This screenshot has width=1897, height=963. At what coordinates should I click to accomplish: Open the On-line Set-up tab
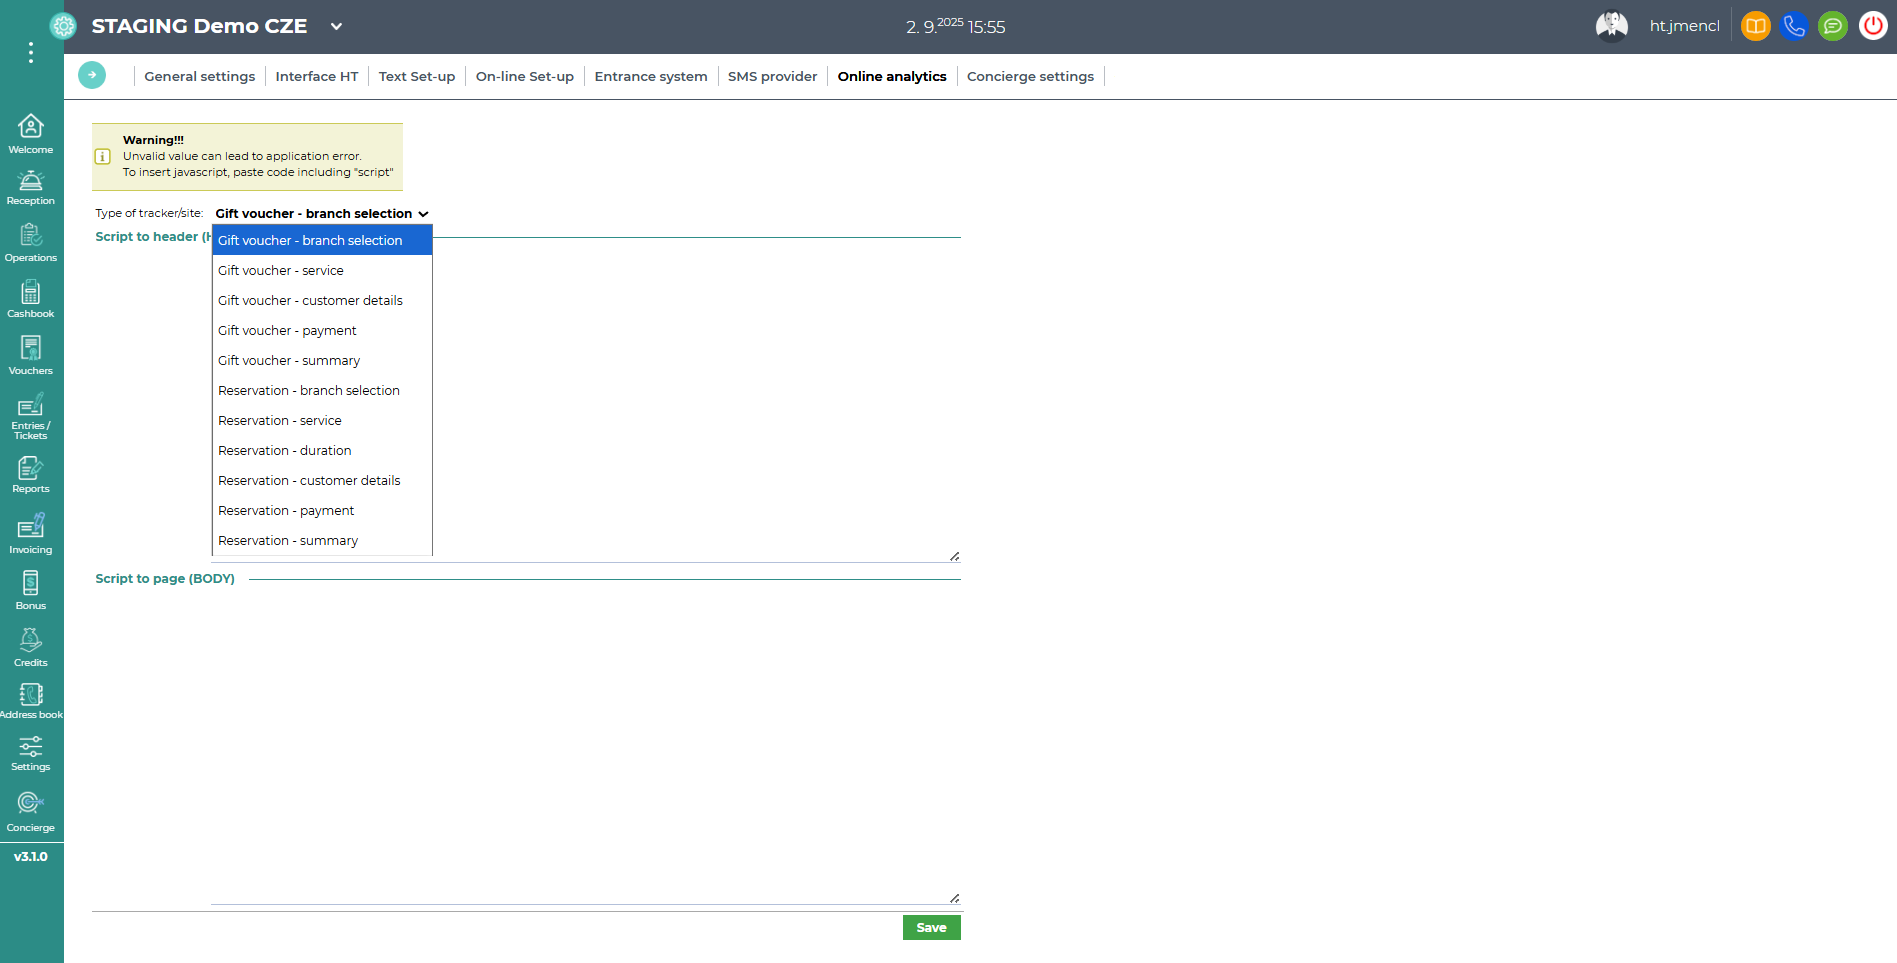tap(525, 76)
